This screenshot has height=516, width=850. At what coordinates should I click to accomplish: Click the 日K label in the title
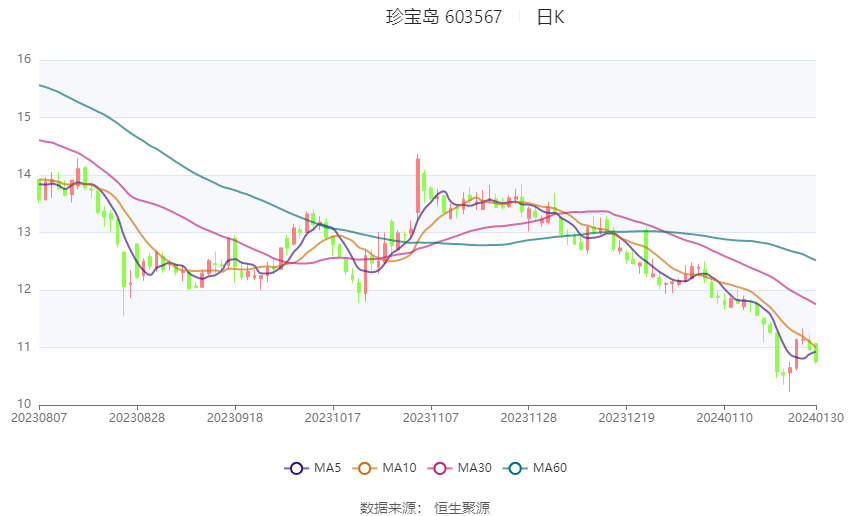click(550, 17)
